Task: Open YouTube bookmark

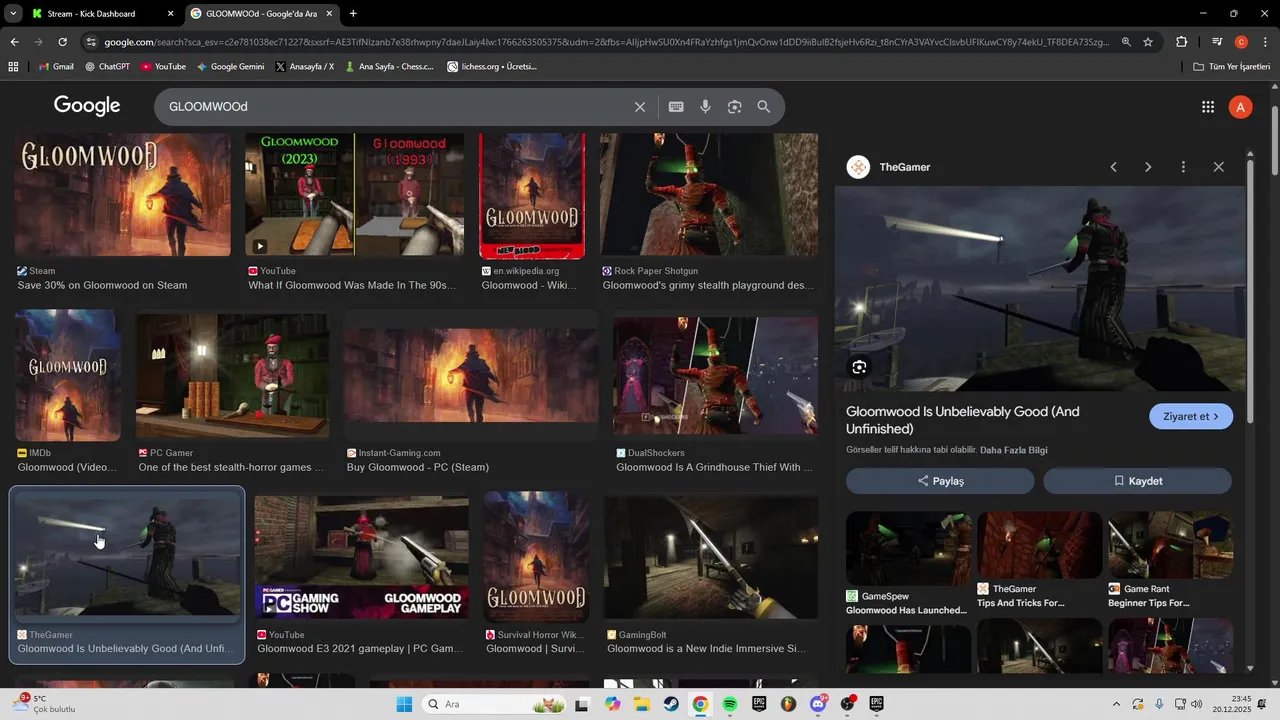Action: coord(163,67)
